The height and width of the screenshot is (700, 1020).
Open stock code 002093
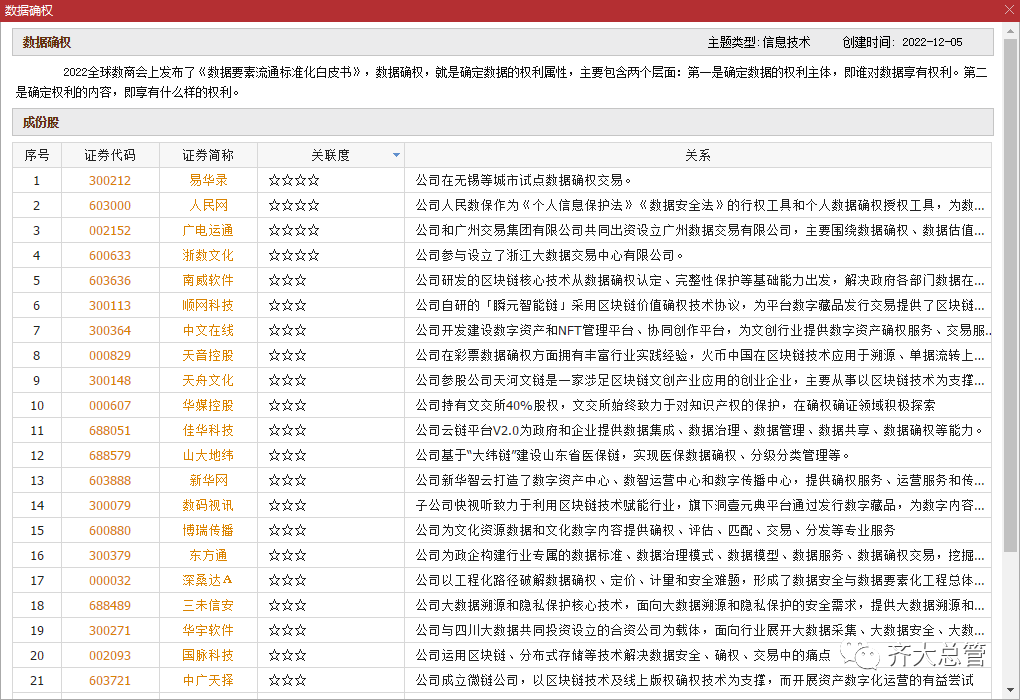(x=110, y=656)
